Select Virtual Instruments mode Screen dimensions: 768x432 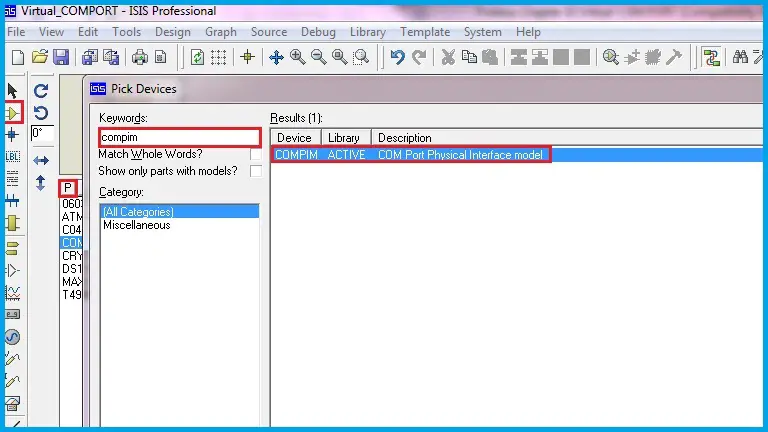click(x=12, y=404)
